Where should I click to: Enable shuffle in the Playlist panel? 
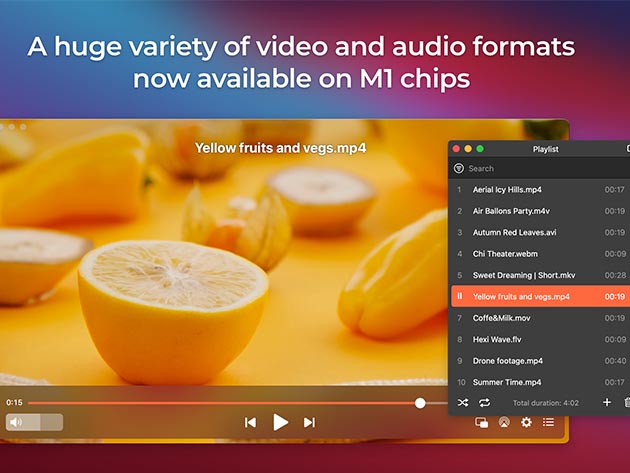pyautogui.click(x=463, y=402)
